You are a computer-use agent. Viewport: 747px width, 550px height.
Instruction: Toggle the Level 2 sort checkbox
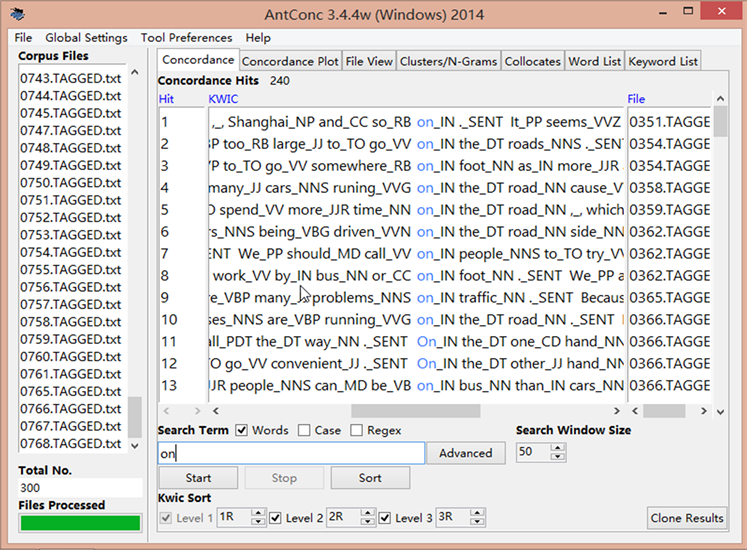(x=276, y=518)
